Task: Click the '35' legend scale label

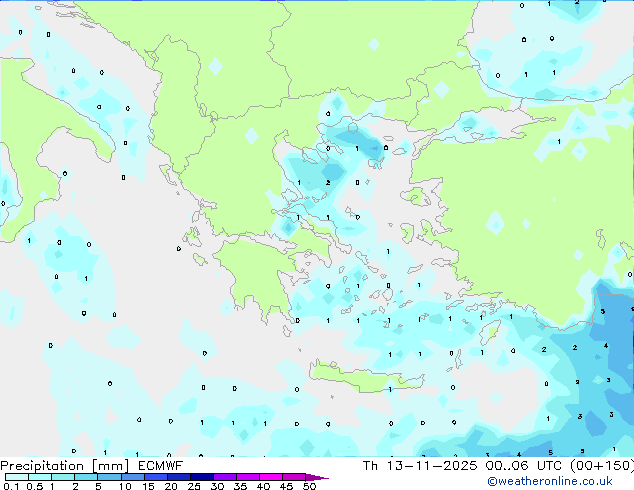Action: [240, 486]
